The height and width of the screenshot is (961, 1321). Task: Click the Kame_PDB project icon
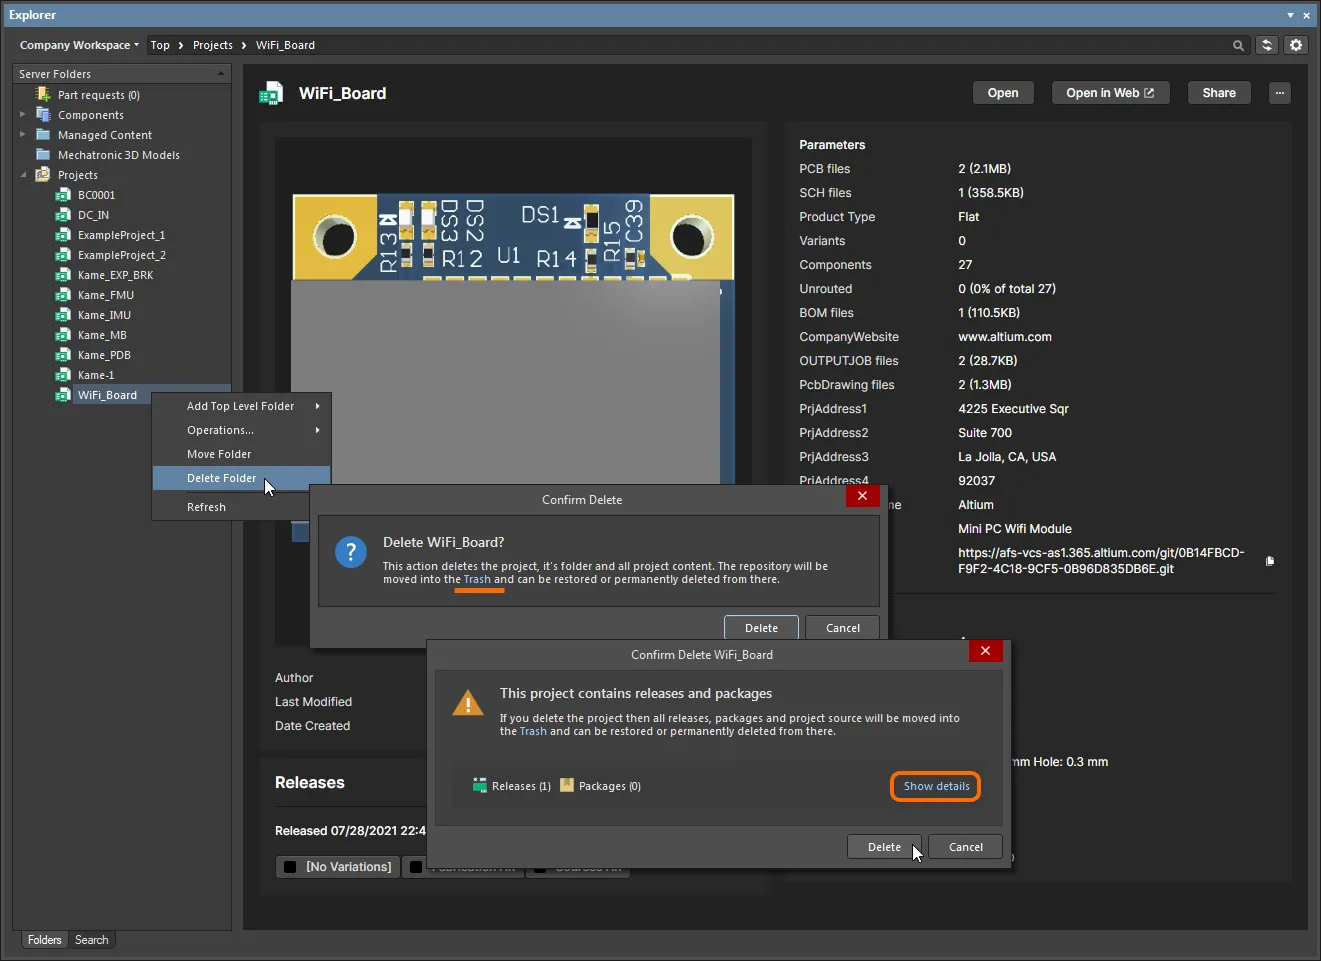click(63, 355)
